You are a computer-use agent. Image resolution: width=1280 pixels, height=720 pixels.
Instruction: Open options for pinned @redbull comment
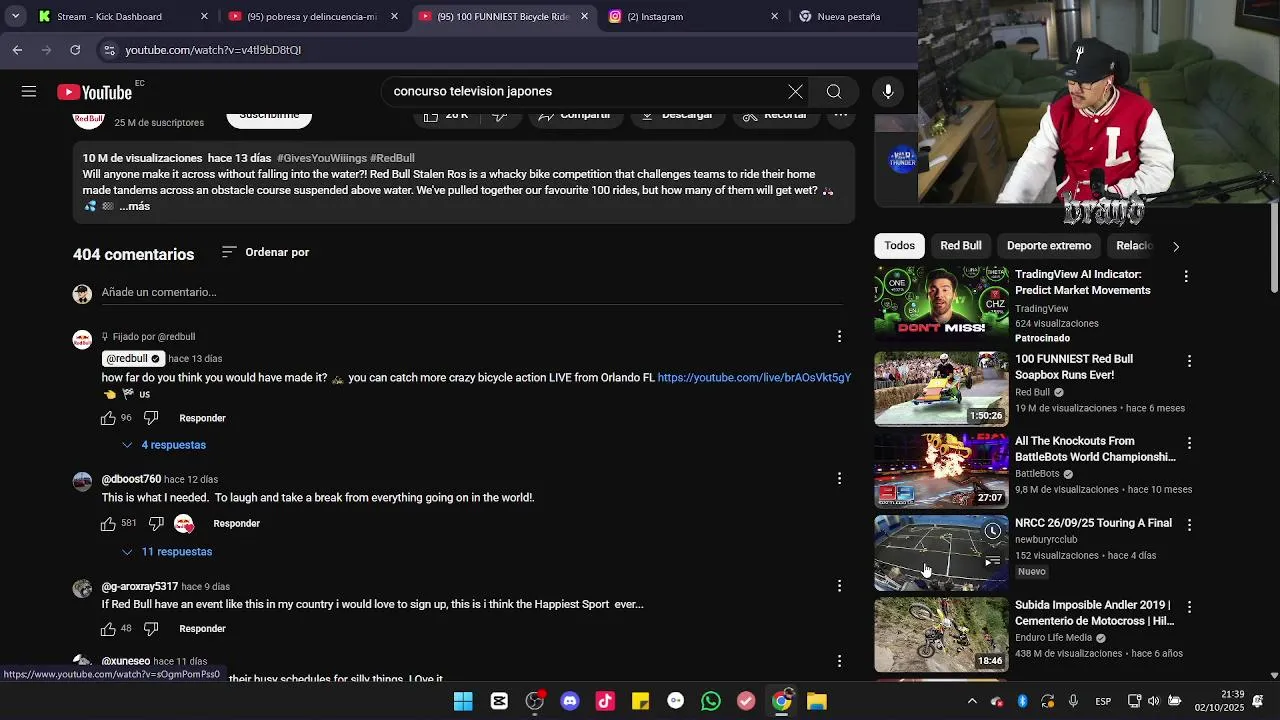tap(839, 337)
